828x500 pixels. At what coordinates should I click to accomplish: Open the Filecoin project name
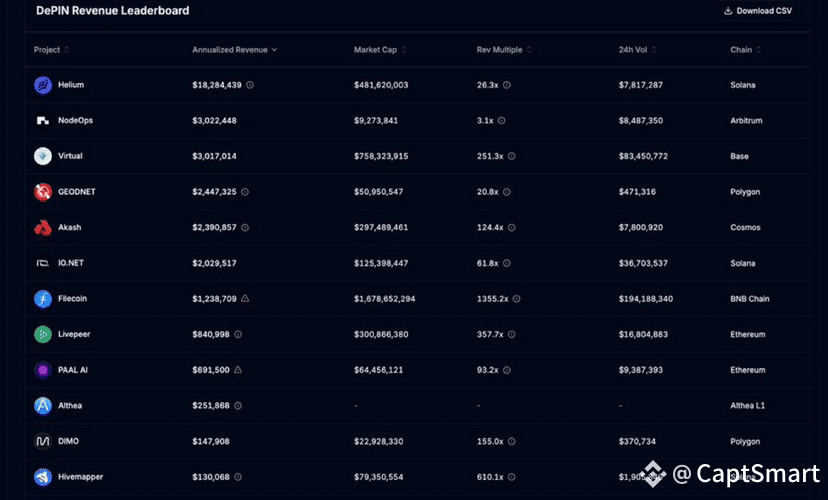point(72,299)
